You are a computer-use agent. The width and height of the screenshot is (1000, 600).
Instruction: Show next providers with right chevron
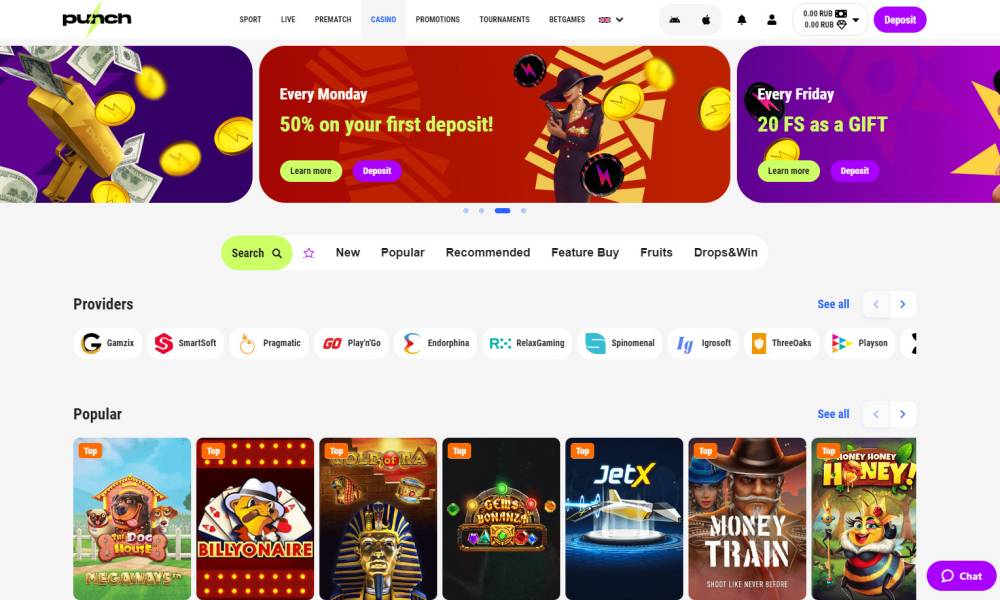click(x=902, y=304)
